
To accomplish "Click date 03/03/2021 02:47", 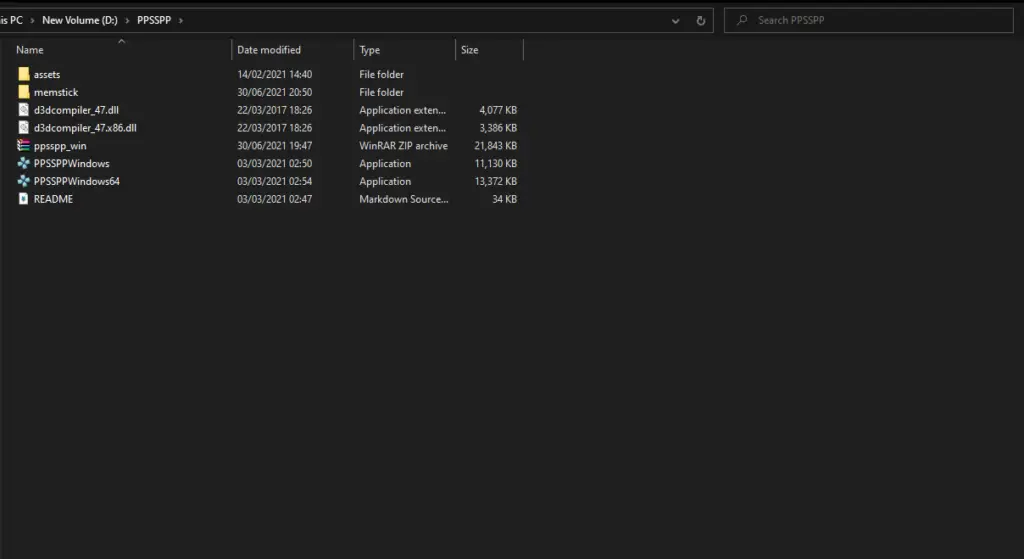I will pyautogui.click(x=274, y=199).
